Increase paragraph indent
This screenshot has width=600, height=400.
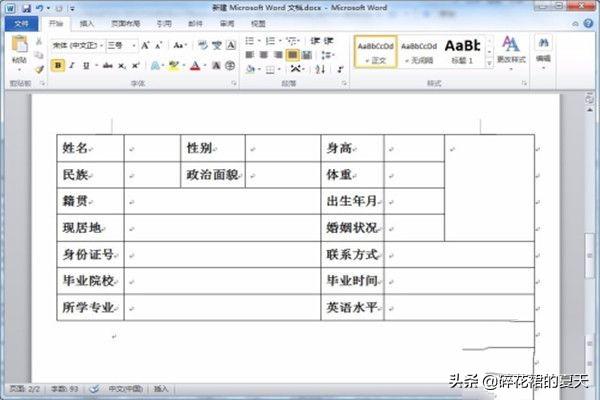[x=329, y=41]
